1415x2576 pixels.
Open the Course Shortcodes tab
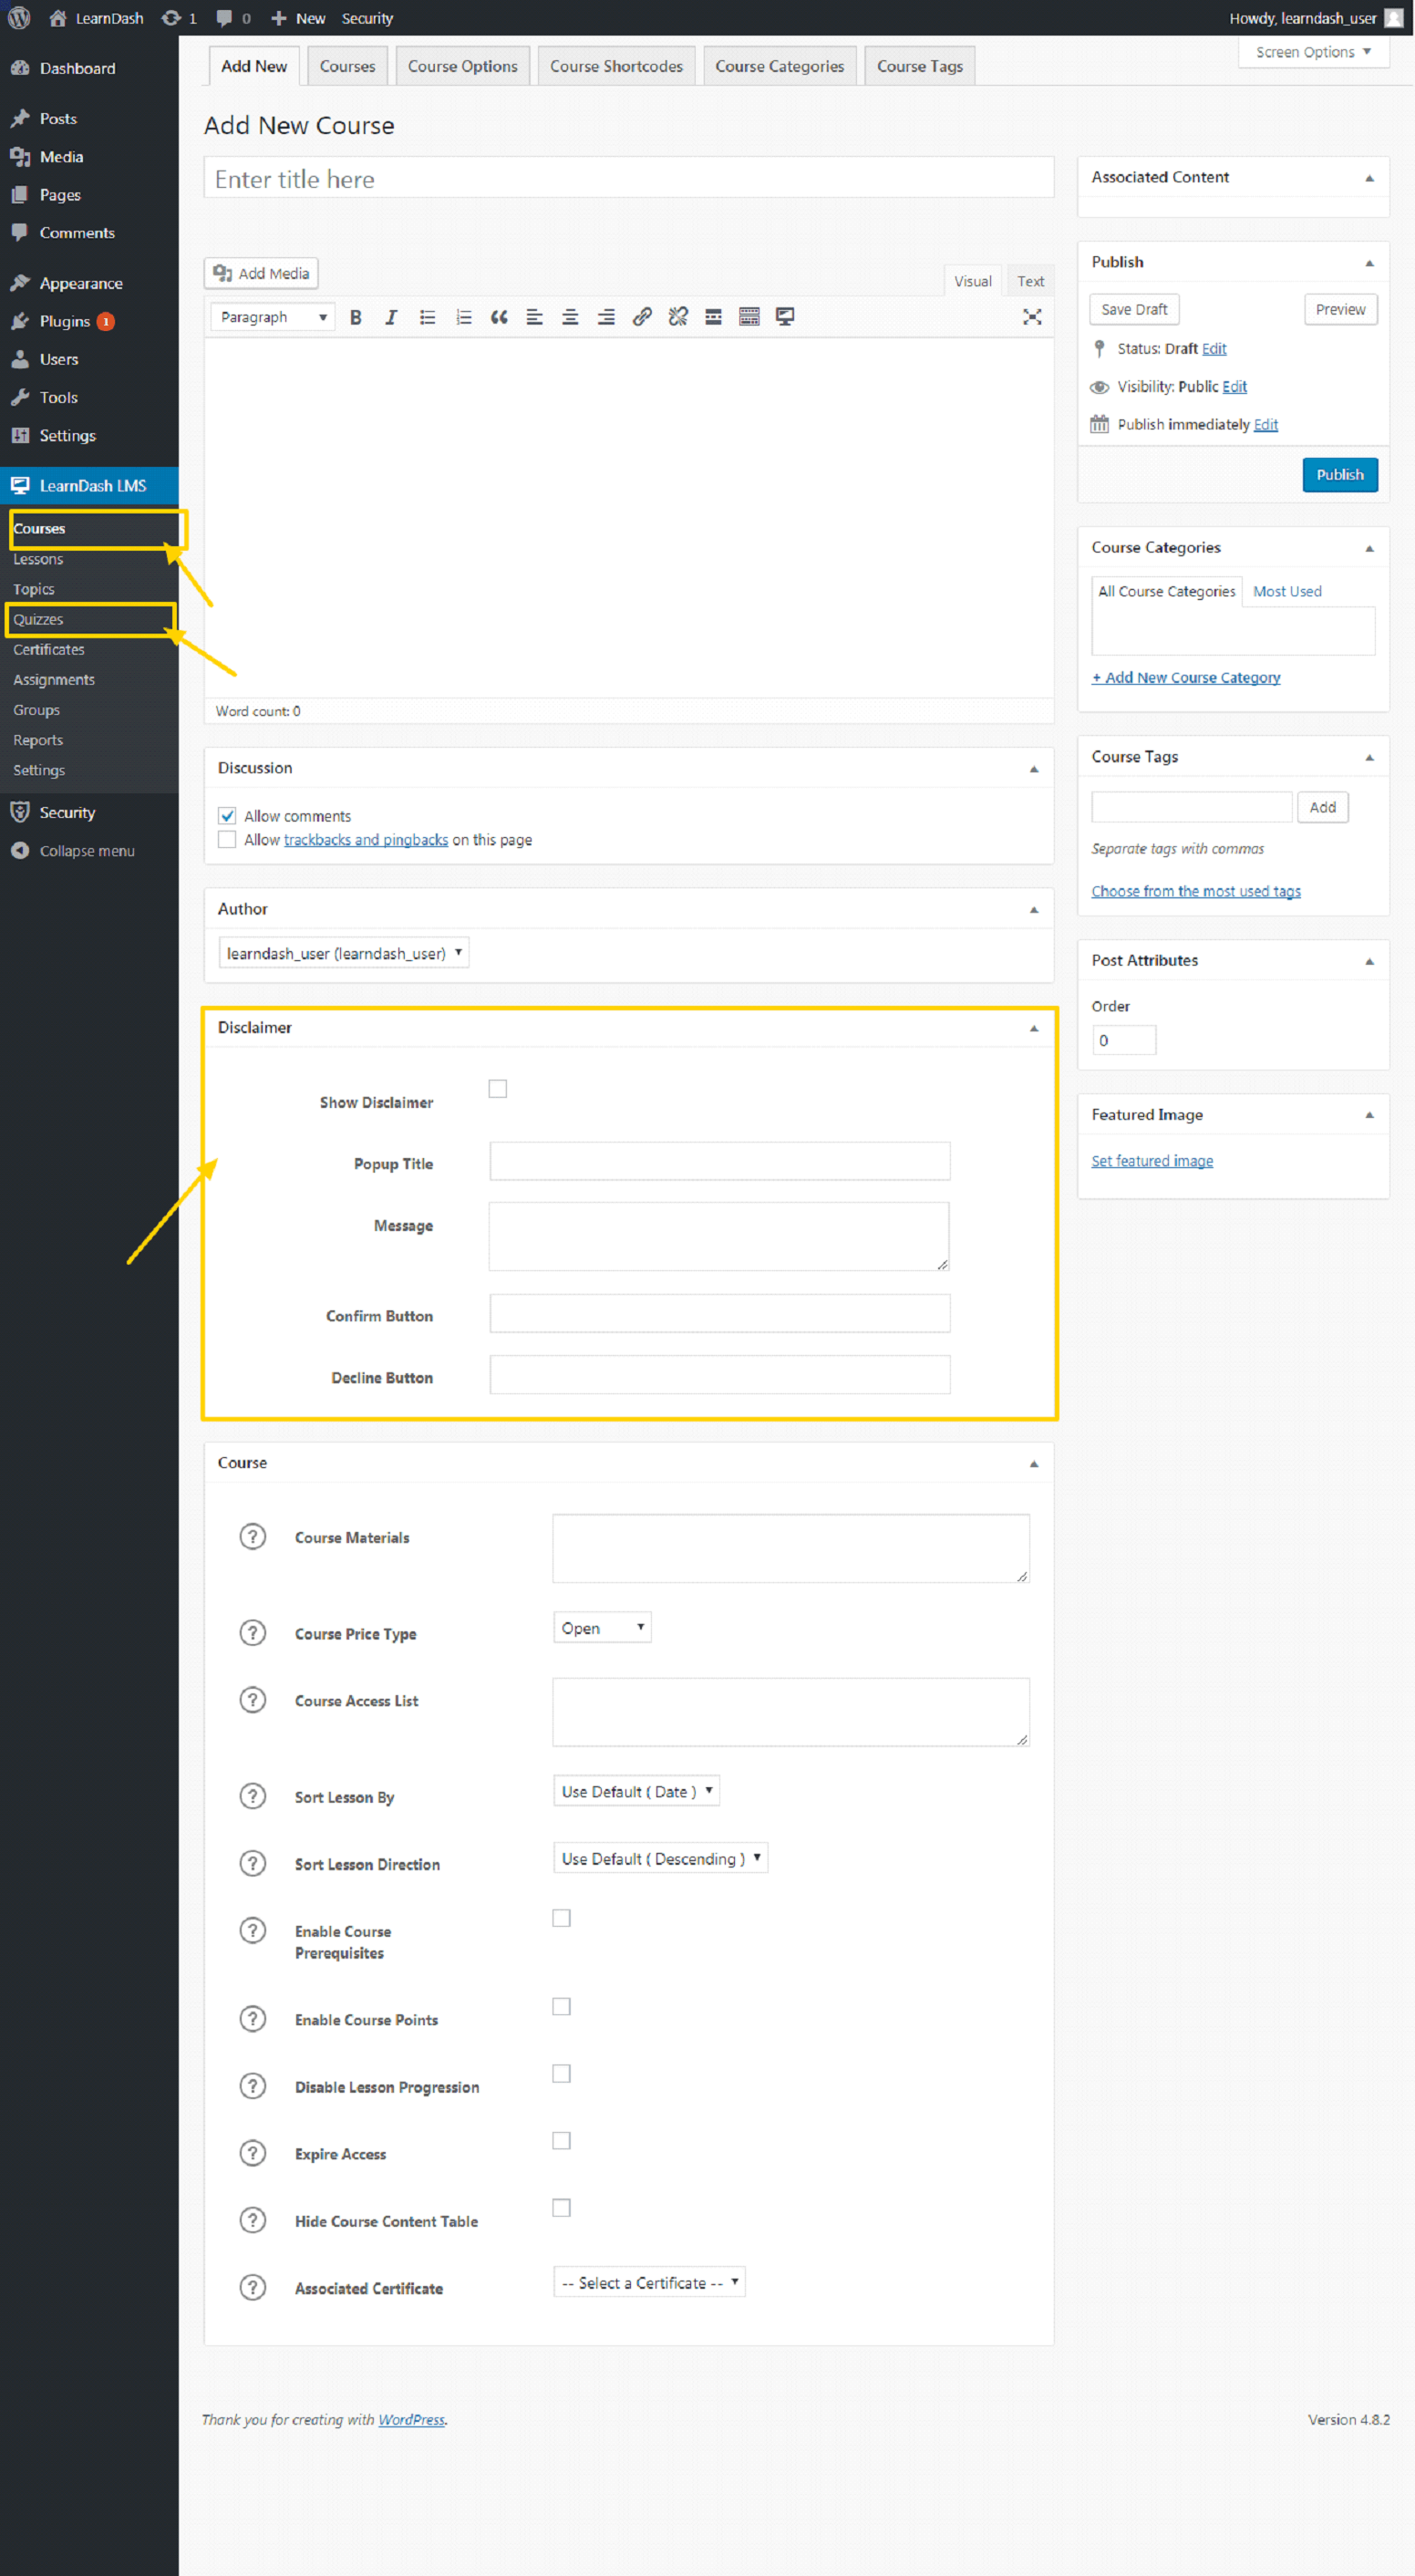[x=616, y=66]
